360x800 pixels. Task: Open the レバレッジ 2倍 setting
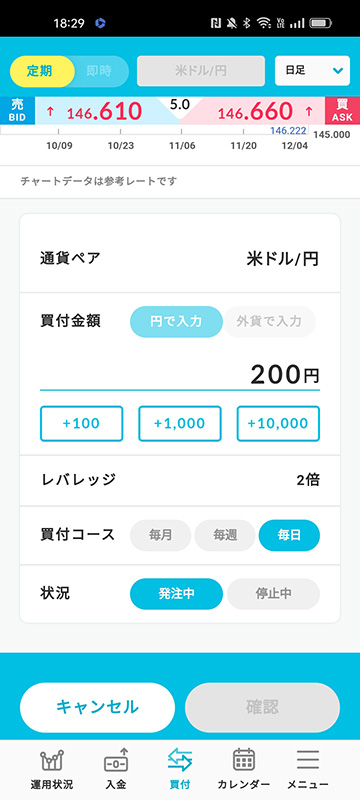click(180, 480)
